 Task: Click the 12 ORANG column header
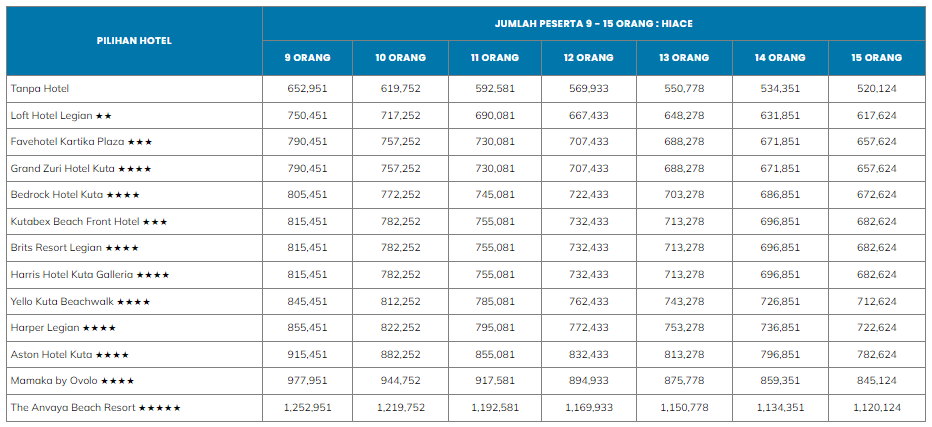tap(588, 58)
